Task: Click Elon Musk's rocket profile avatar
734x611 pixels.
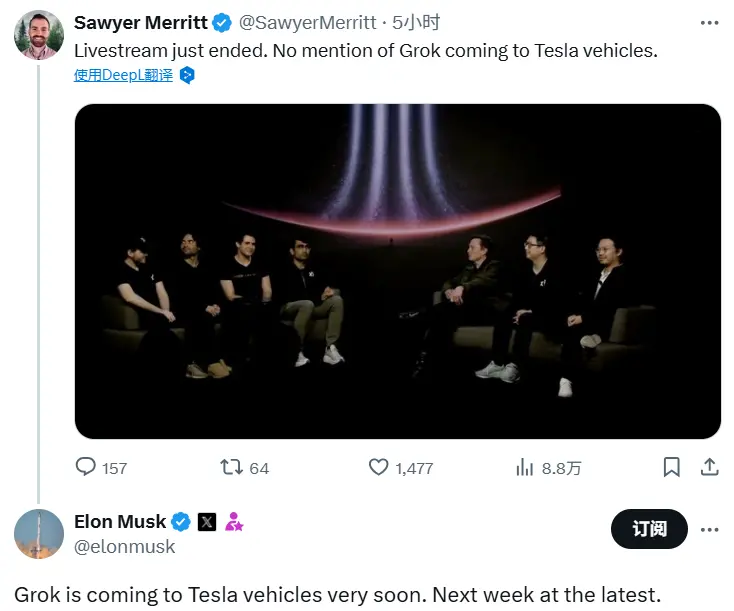Action: pos(39,534)
